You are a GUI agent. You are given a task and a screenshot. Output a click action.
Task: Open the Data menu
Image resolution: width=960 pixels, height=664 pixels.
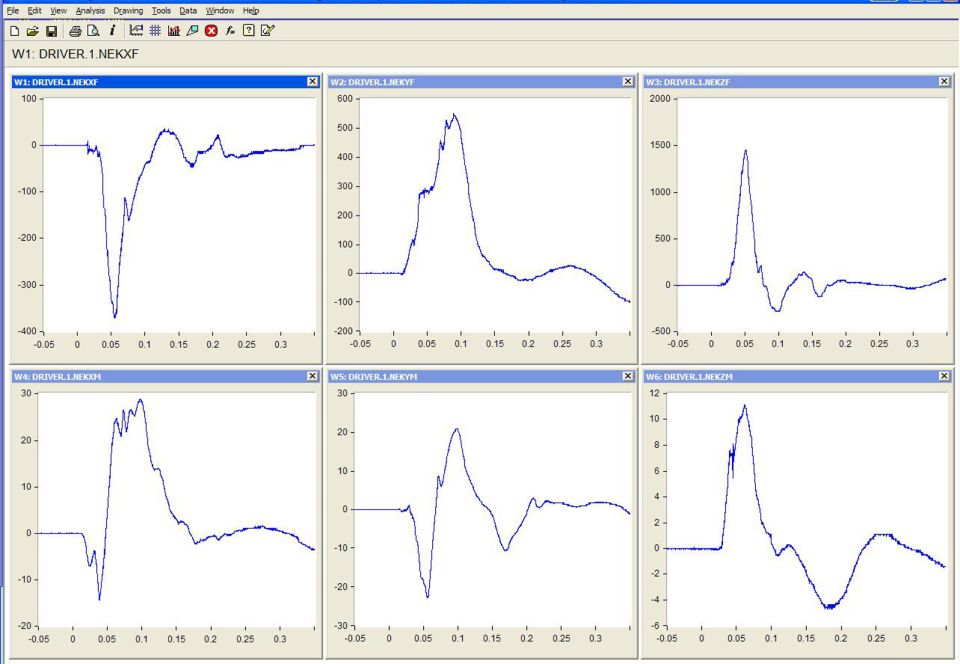pyautogui.click(x=188, y=11)
